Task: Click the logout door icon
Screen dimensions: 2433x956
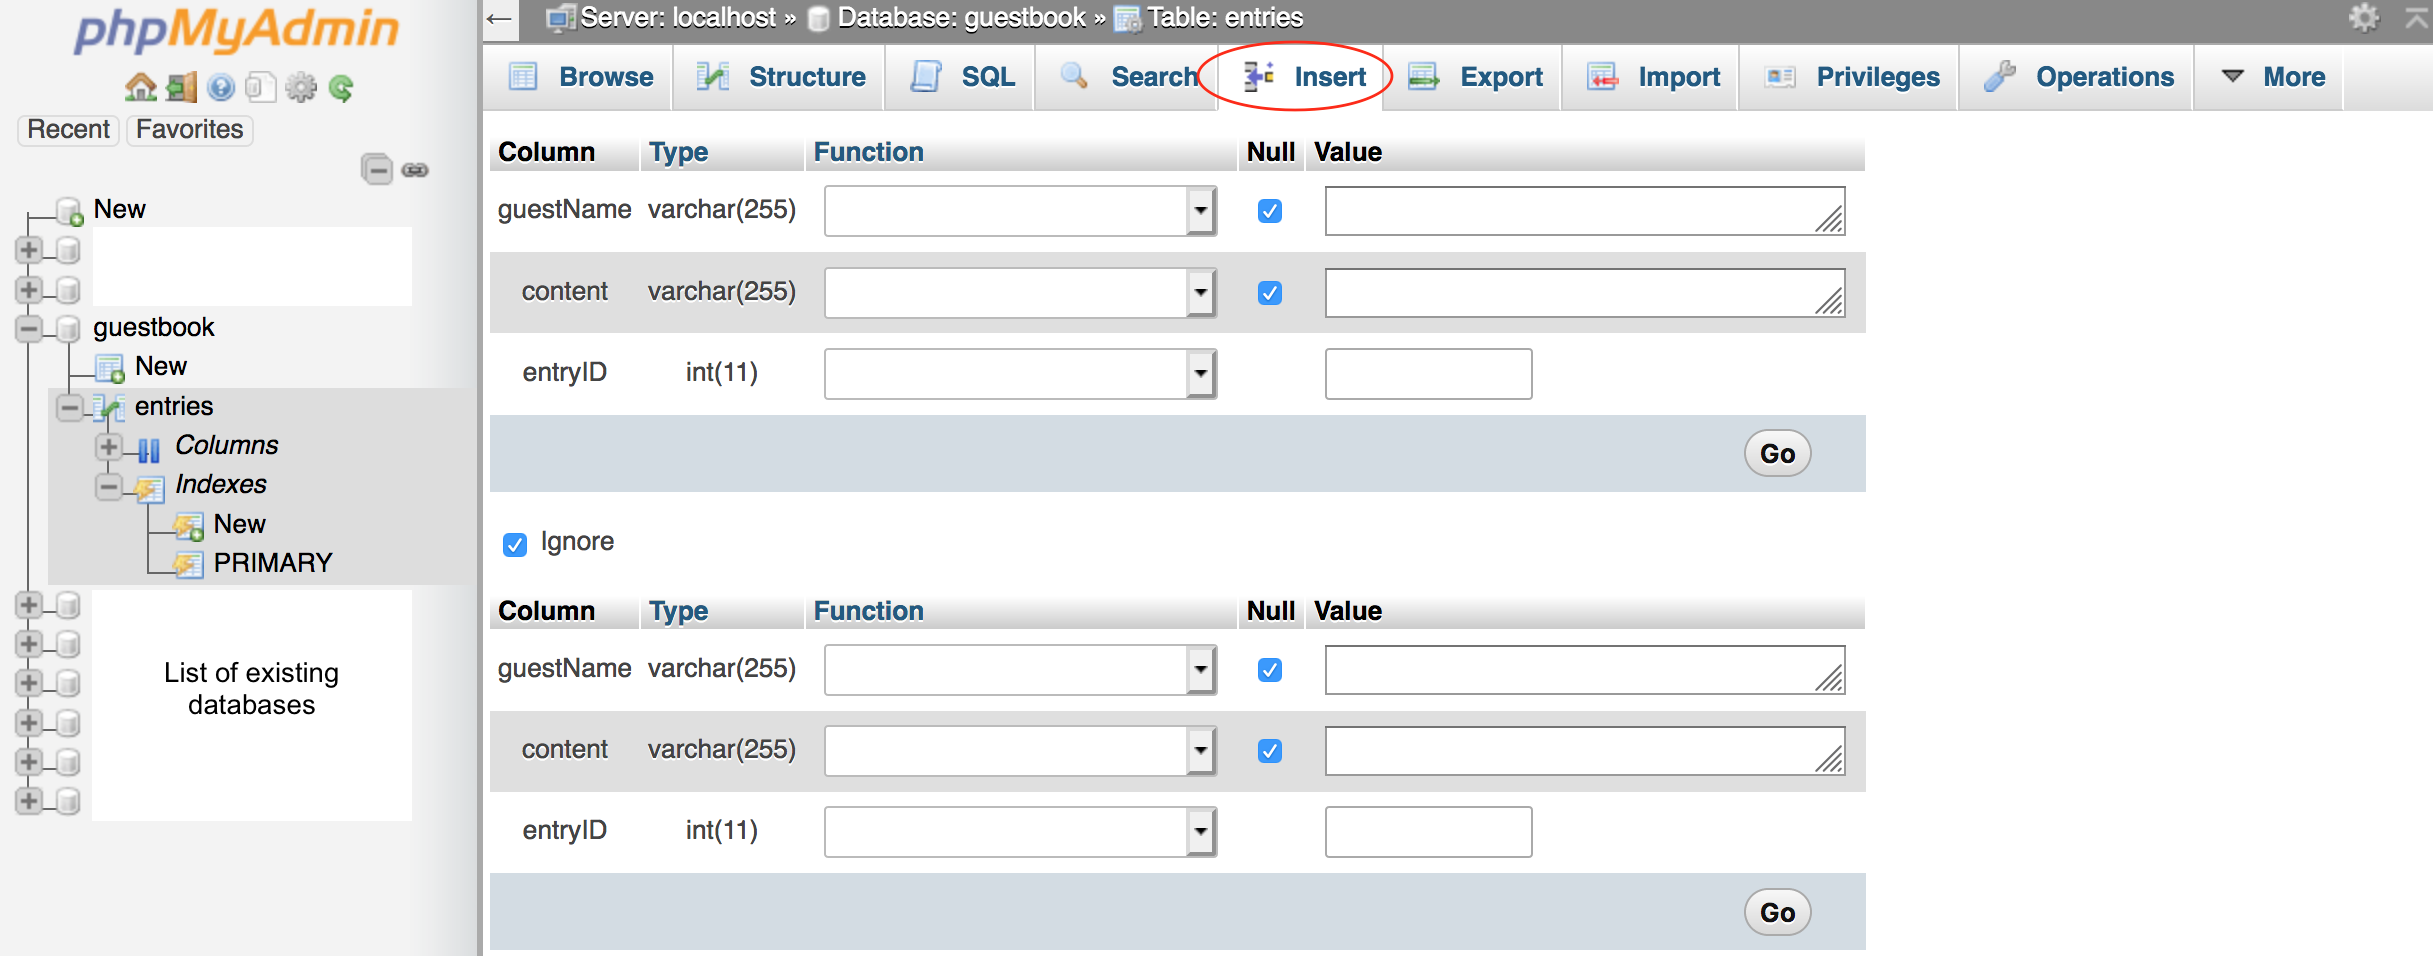Action: pyautogui.click(x=180, y=87)
